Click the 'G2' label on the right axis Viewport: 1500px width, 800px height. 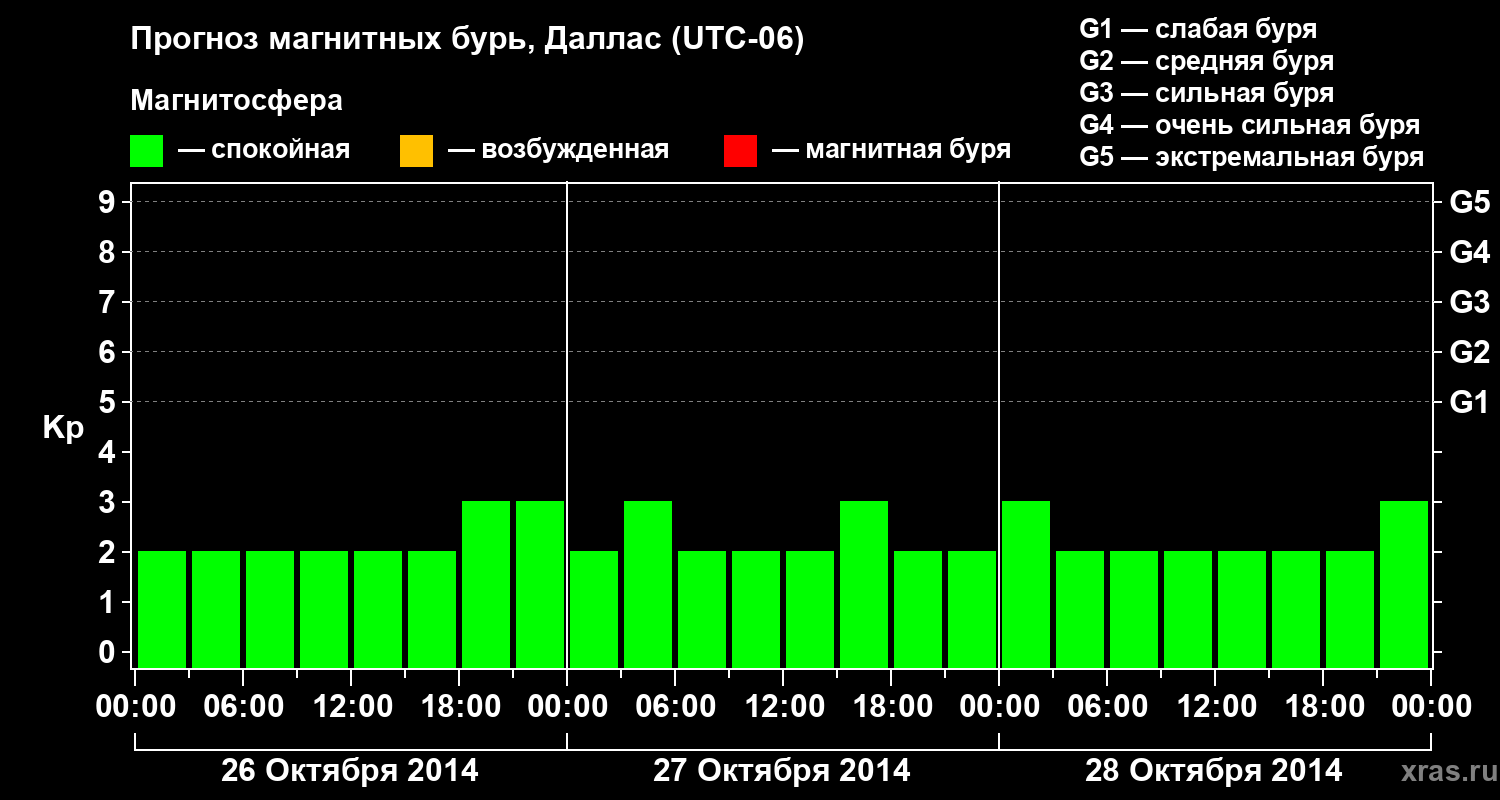coord(1469,353)
